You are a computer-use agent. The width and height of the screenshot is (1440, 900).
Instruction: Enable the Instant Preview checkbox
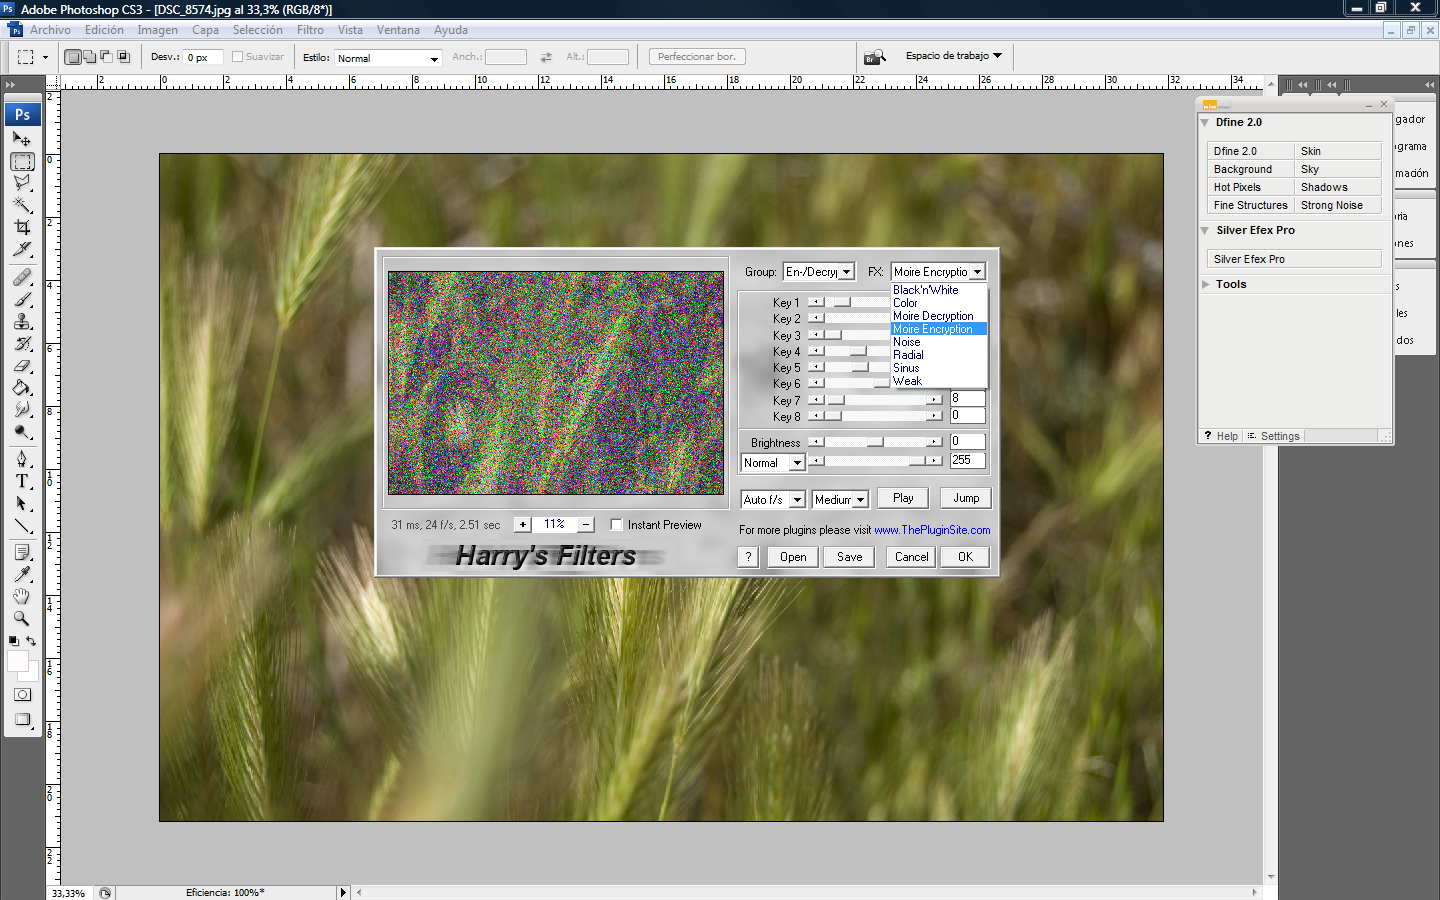(x=617, y=525)
